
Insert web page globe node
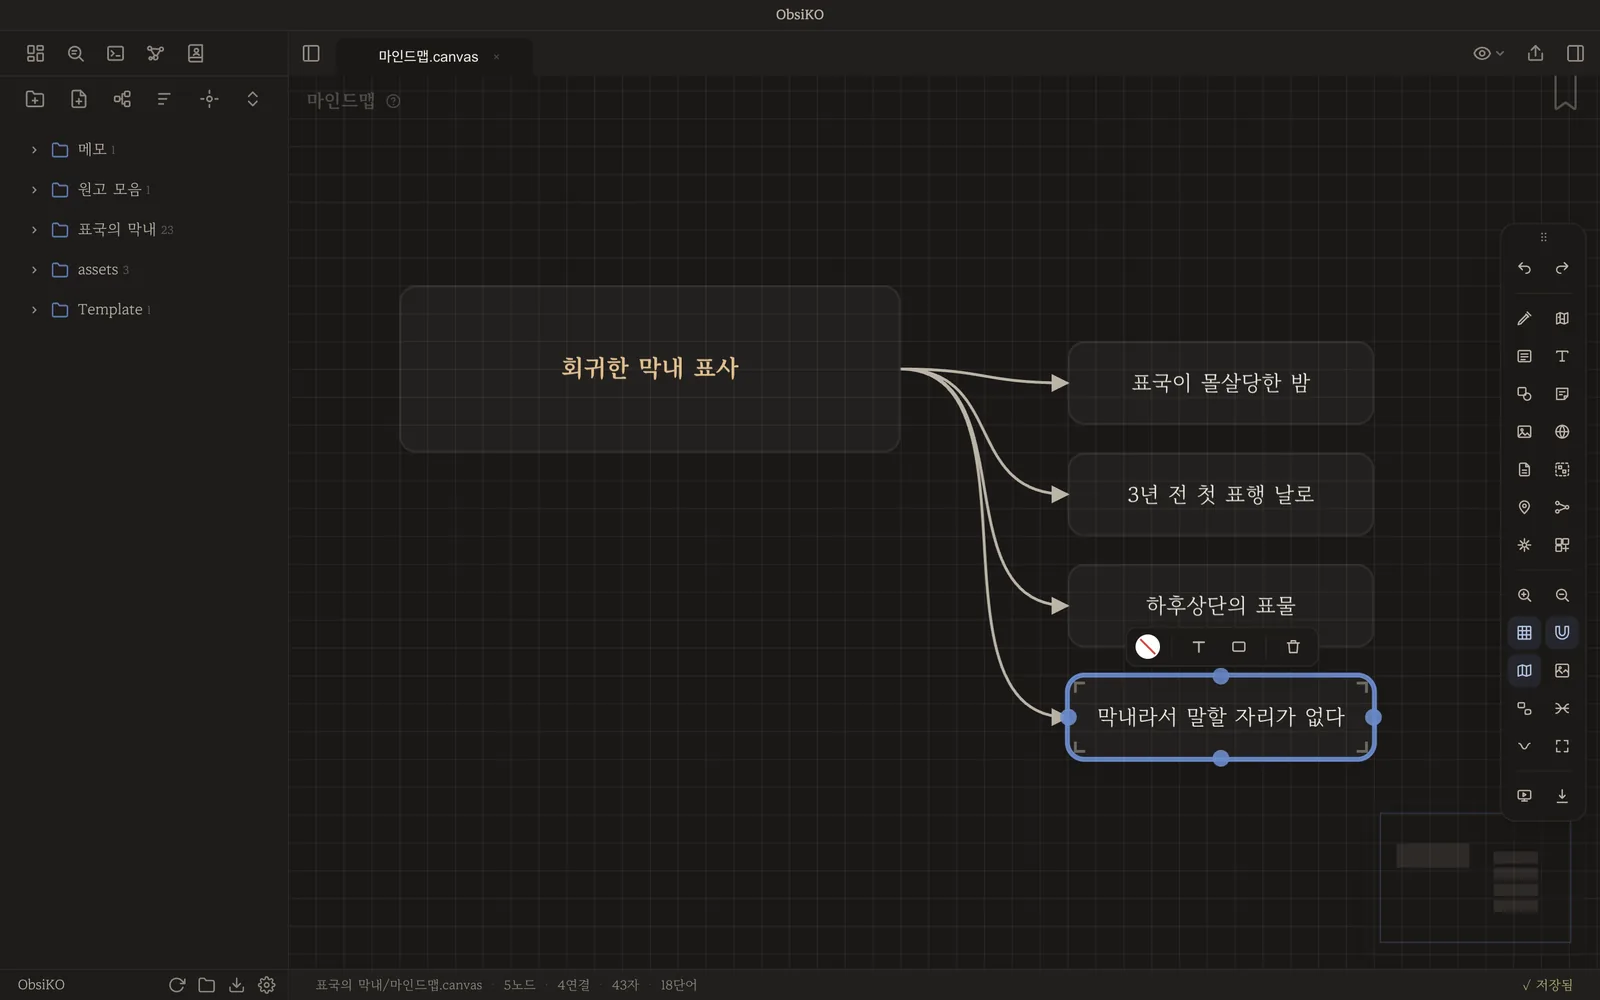[1562, 432]
